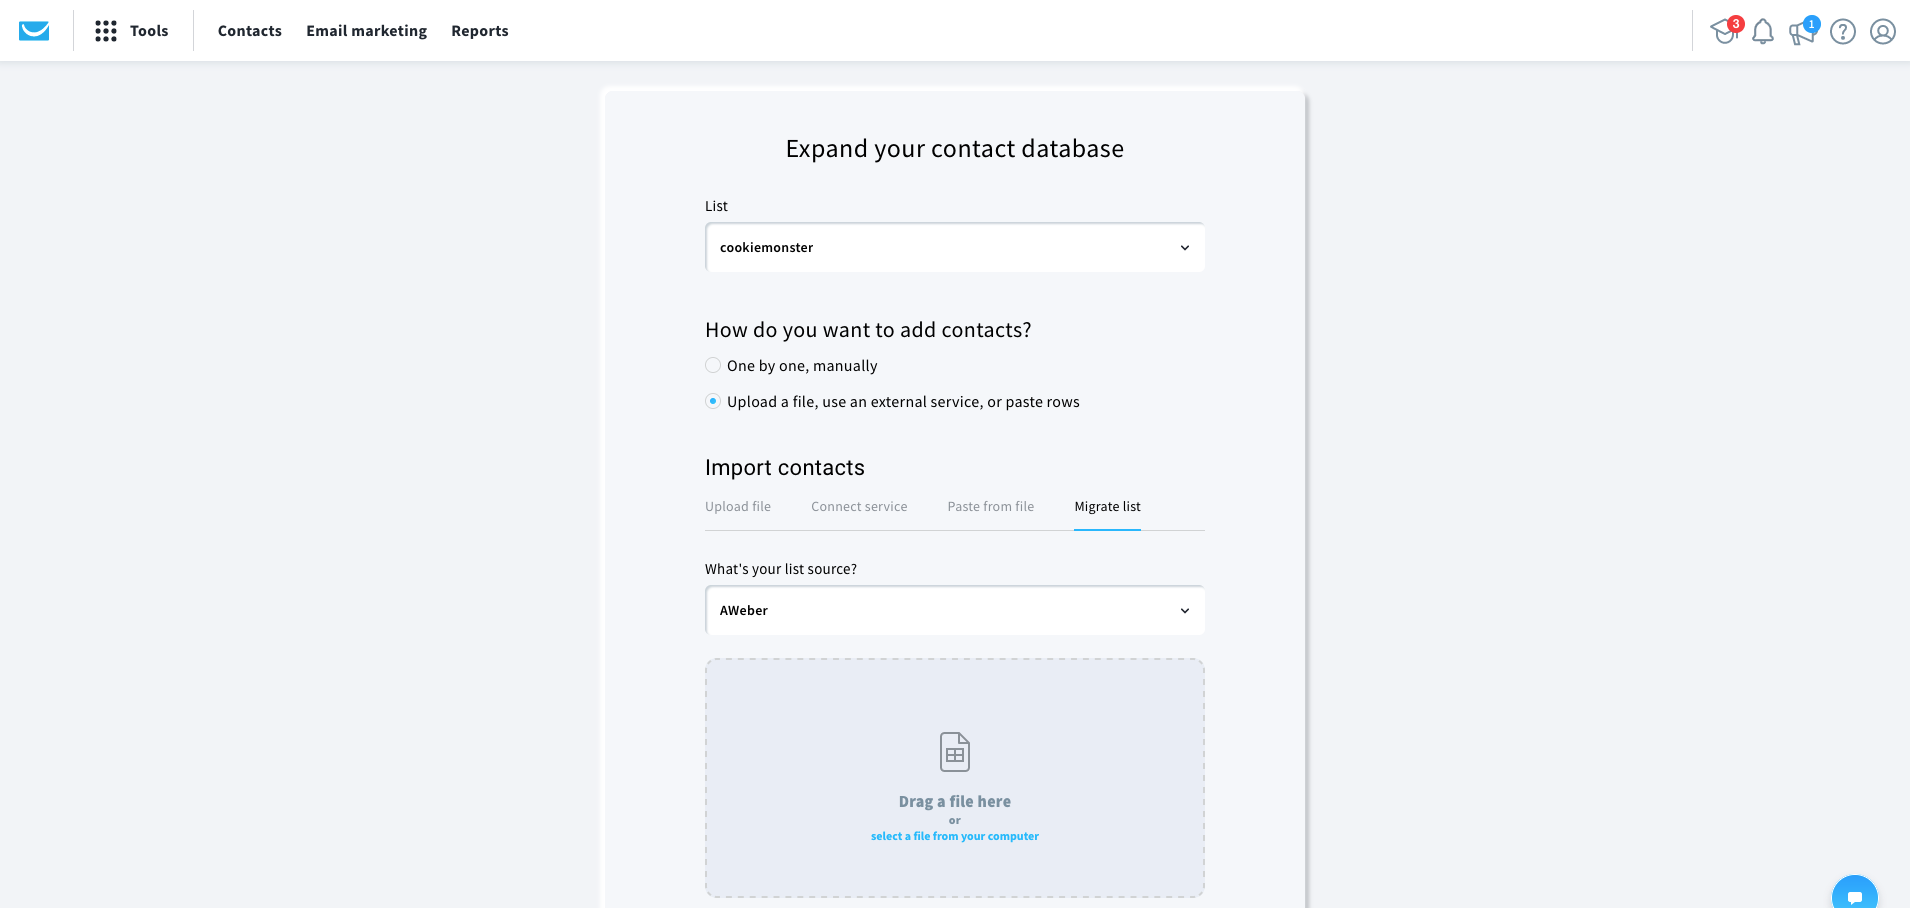Select 'One by one, manually' option
Image resolution: width=1910 pixels, height=908 pixels.
(713, 366)
